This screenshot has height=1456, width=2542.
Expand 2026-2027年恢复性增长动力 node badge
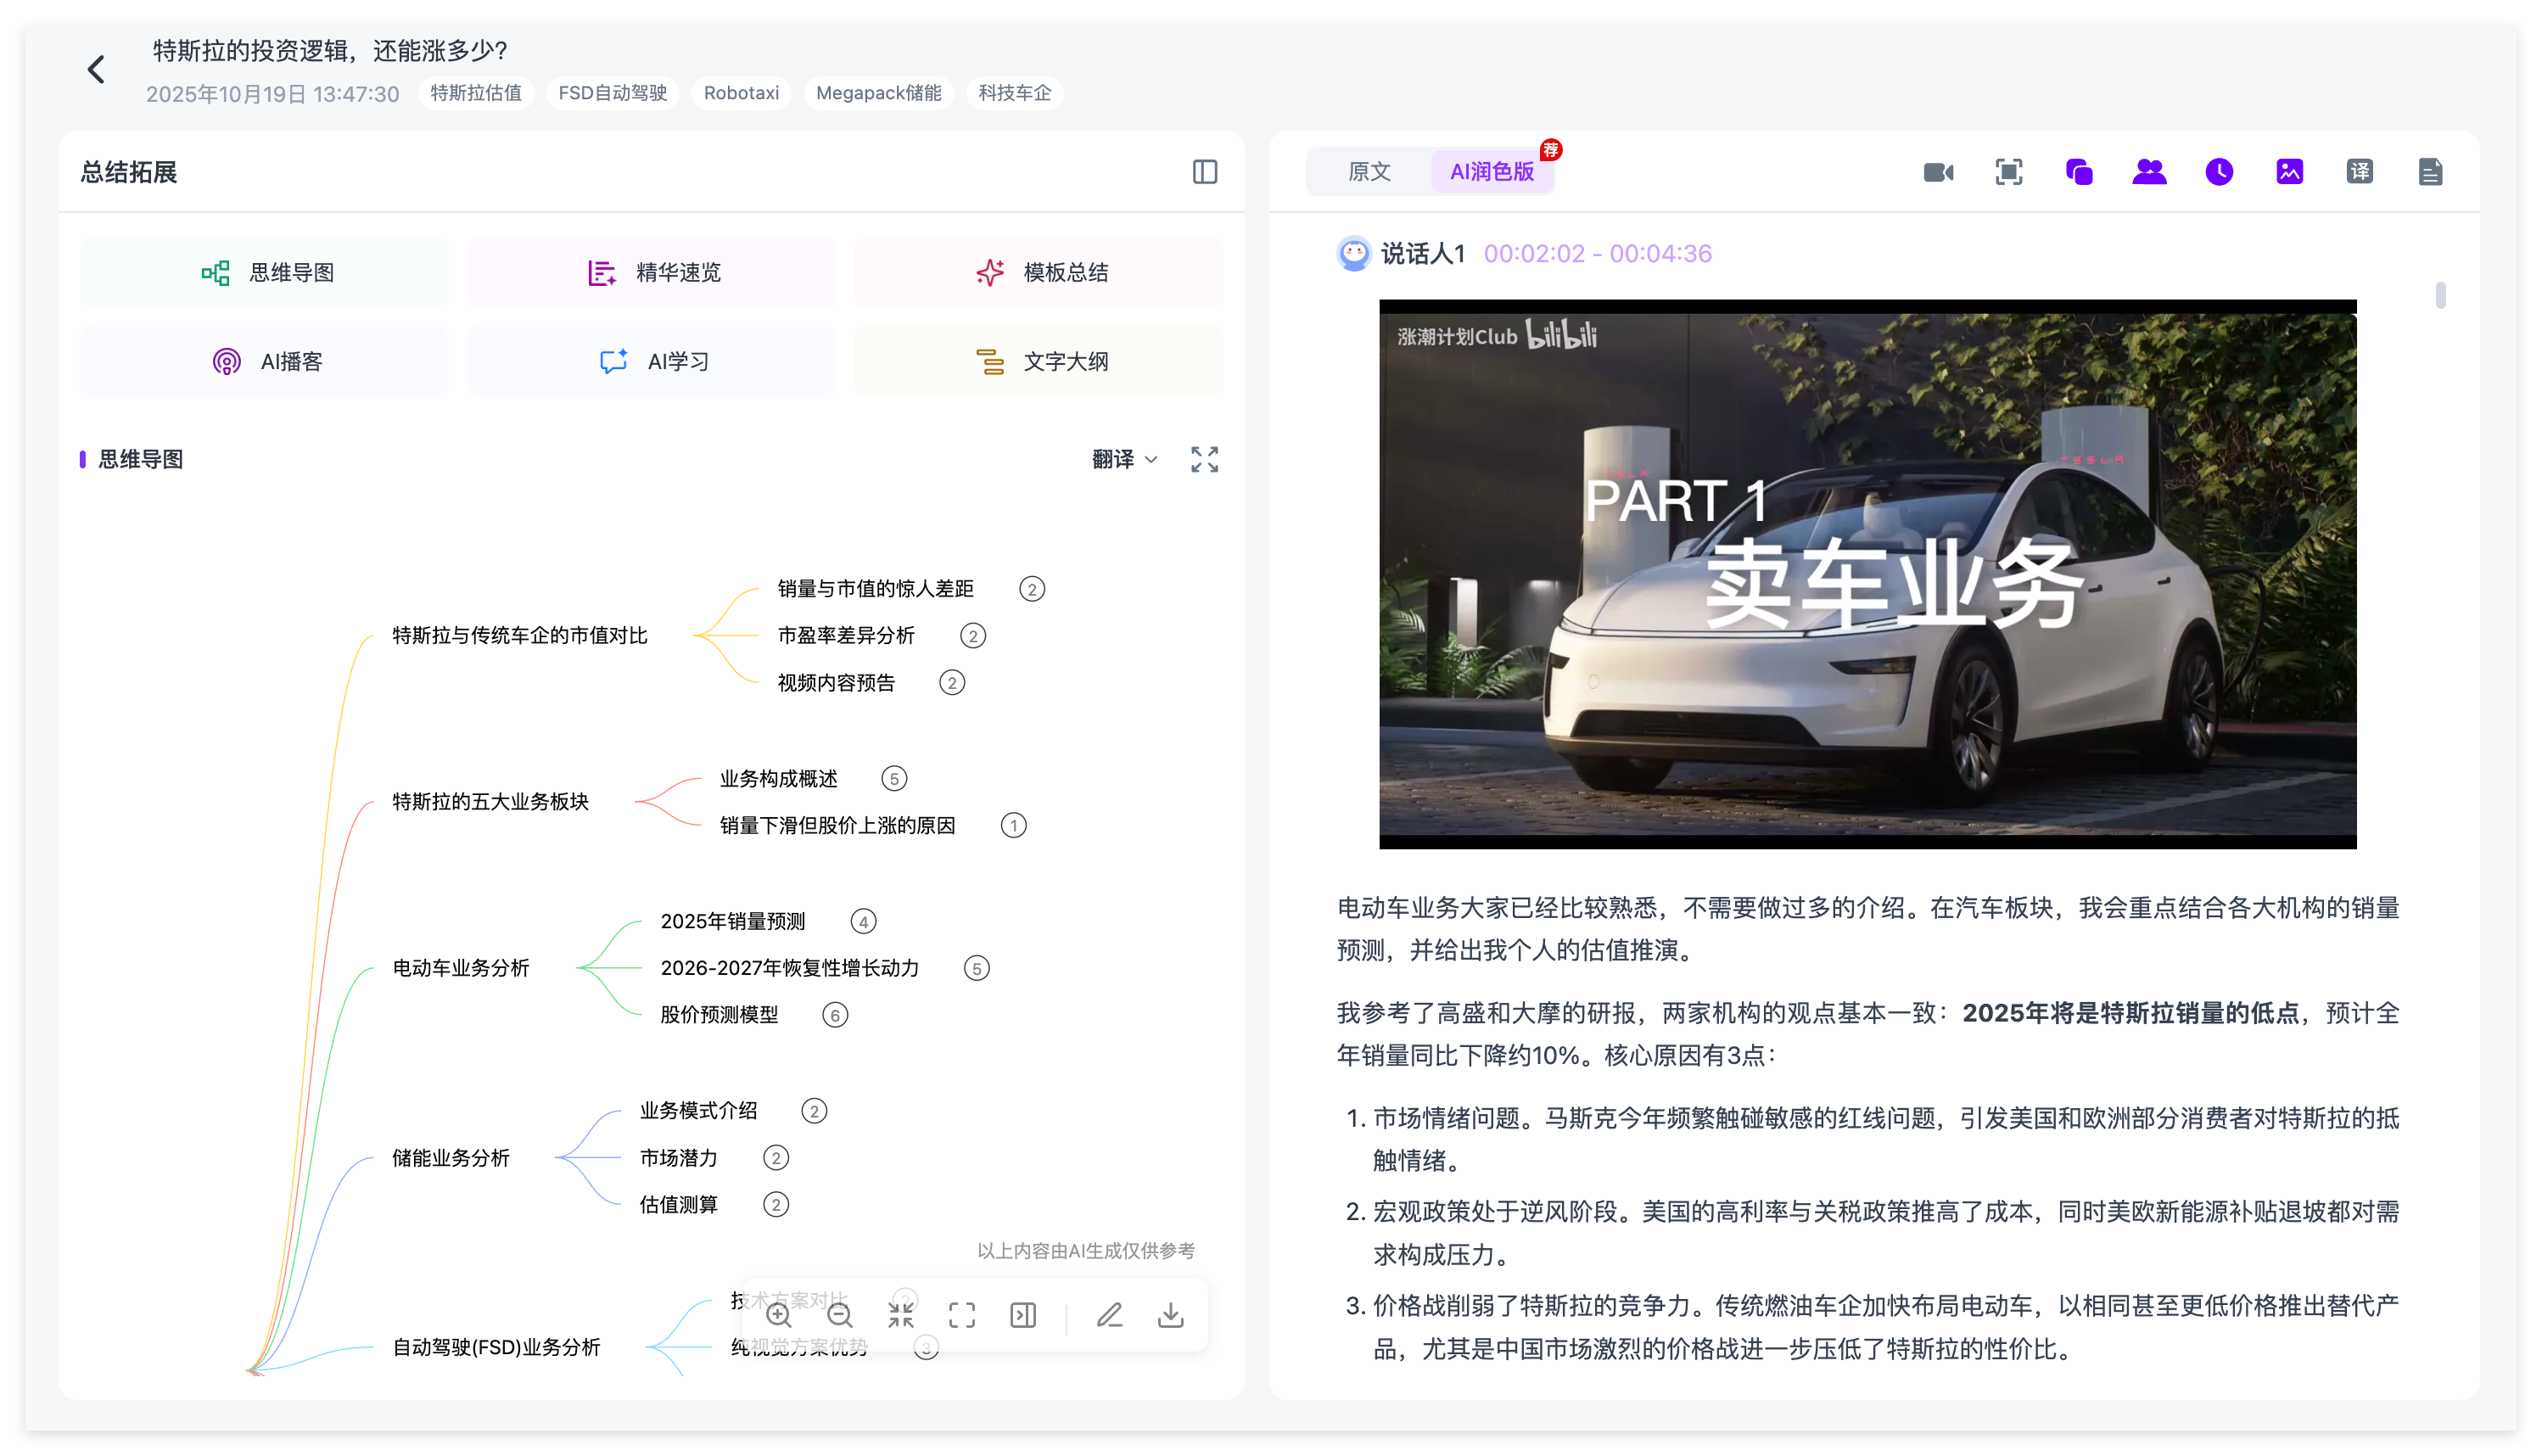pos(976,969)
